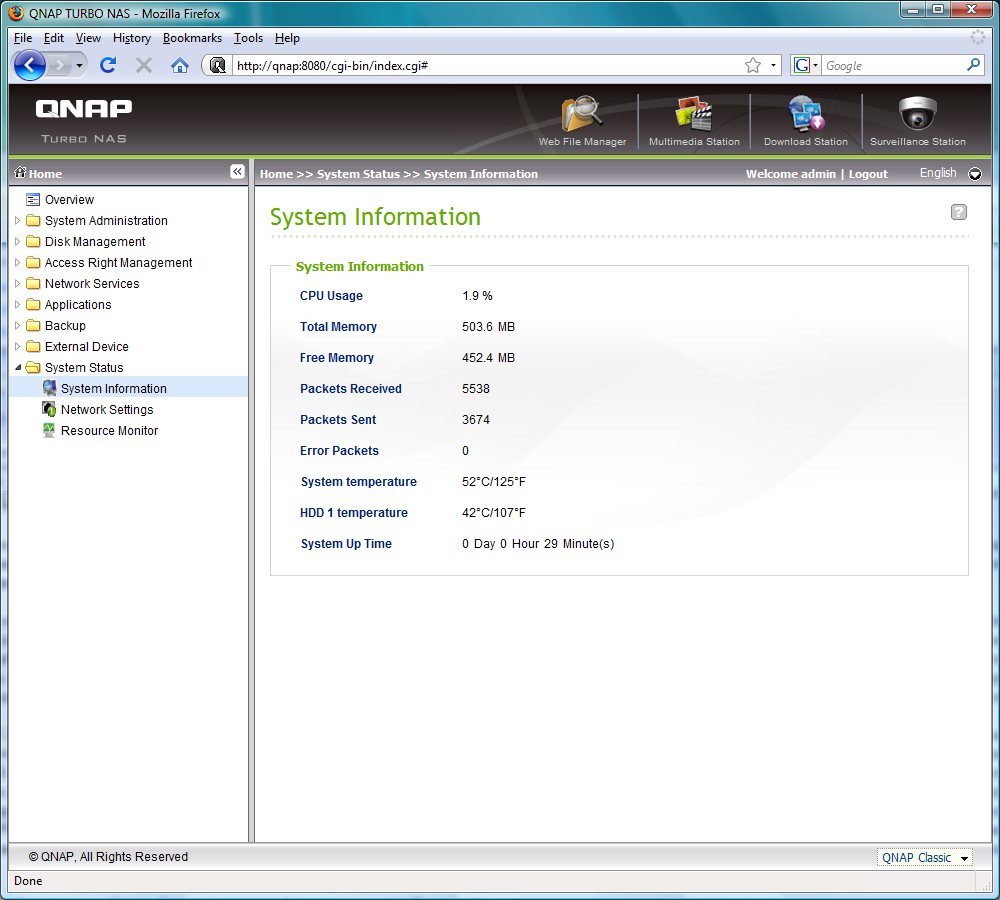Click the Firefox back button
1000x900 pixels.
(29, 65)
